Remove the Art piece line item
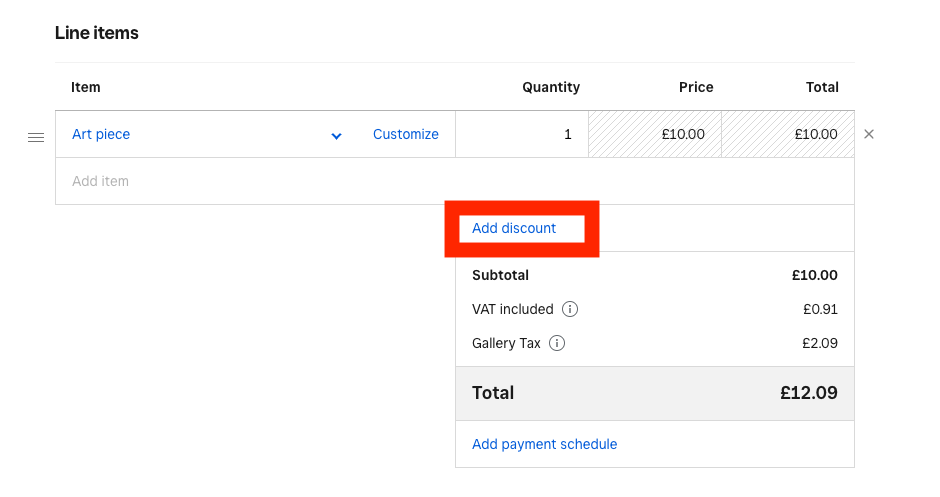This screenshot has height=497, width=940. pos(869,134)
